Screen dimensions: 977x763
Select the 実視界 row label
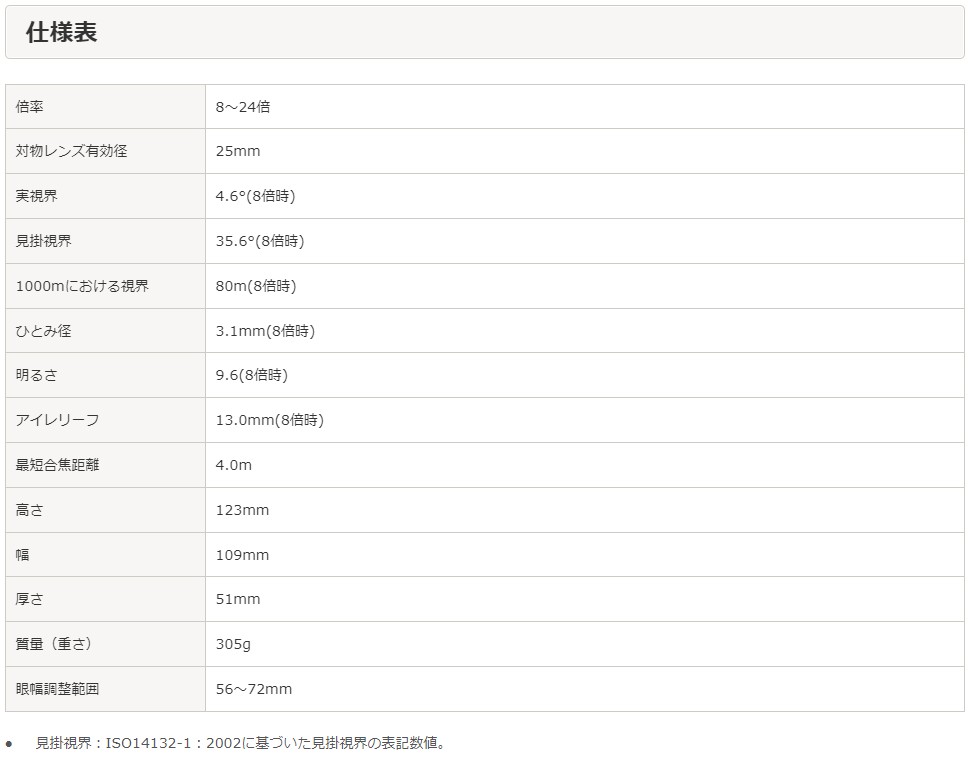pos(36,196)
